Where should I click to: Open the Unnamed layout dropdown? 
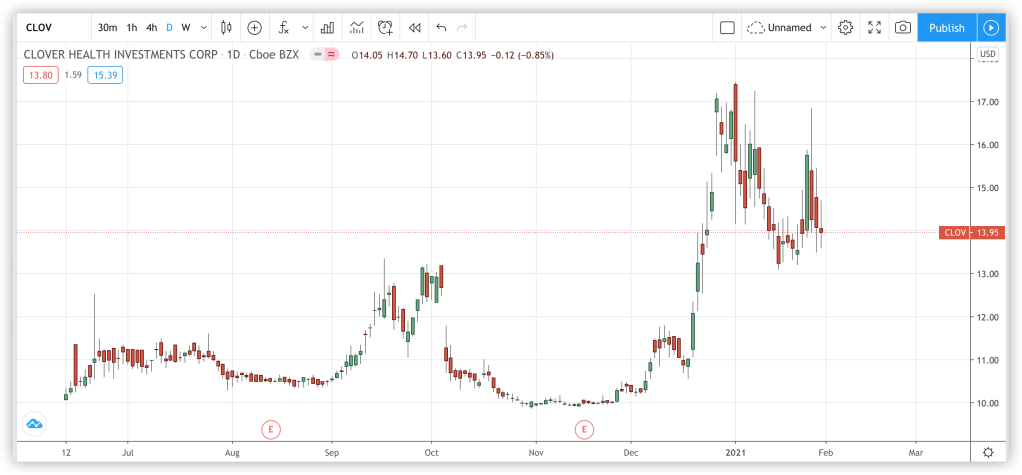(x=788, y=28)
